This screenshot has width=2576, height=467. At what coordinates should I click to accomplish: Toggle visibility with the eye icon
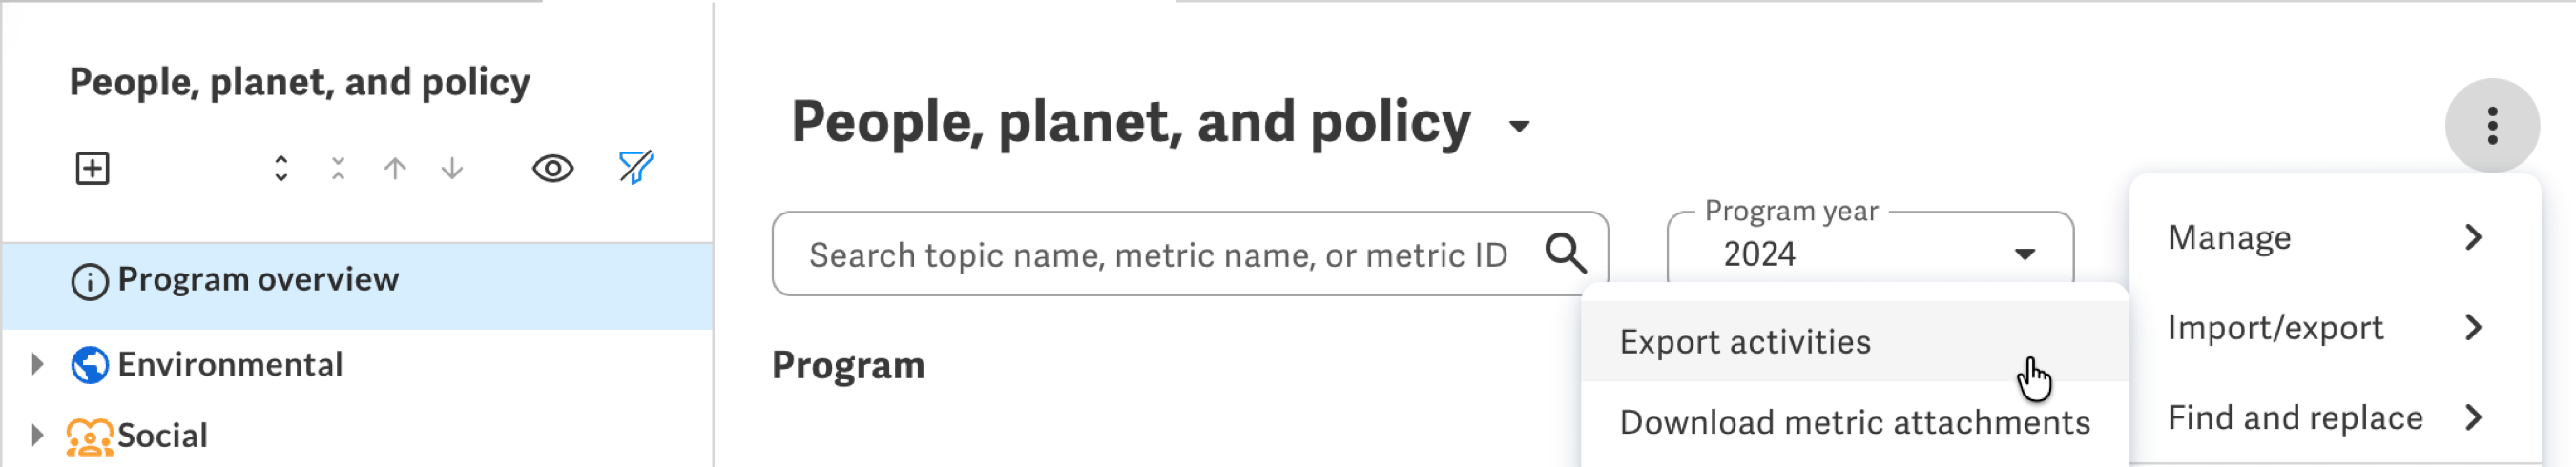point(553,168)
